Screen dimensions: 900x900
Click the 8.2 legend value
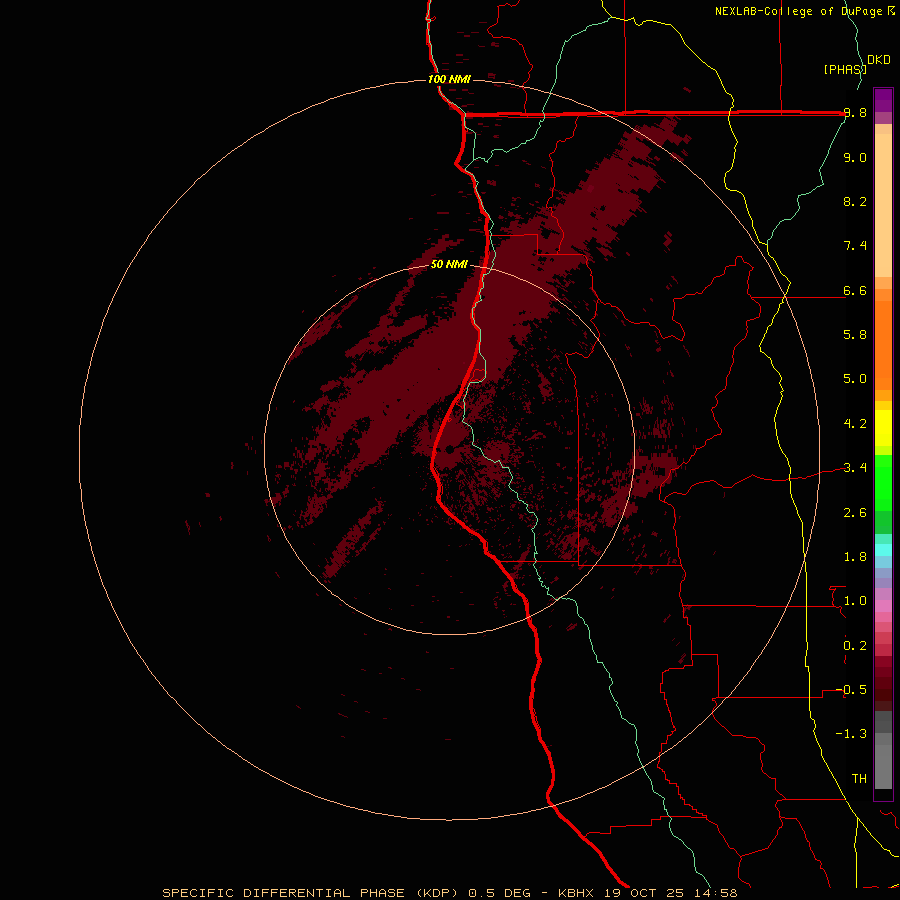pyautogui.click(x=855, y=201)
